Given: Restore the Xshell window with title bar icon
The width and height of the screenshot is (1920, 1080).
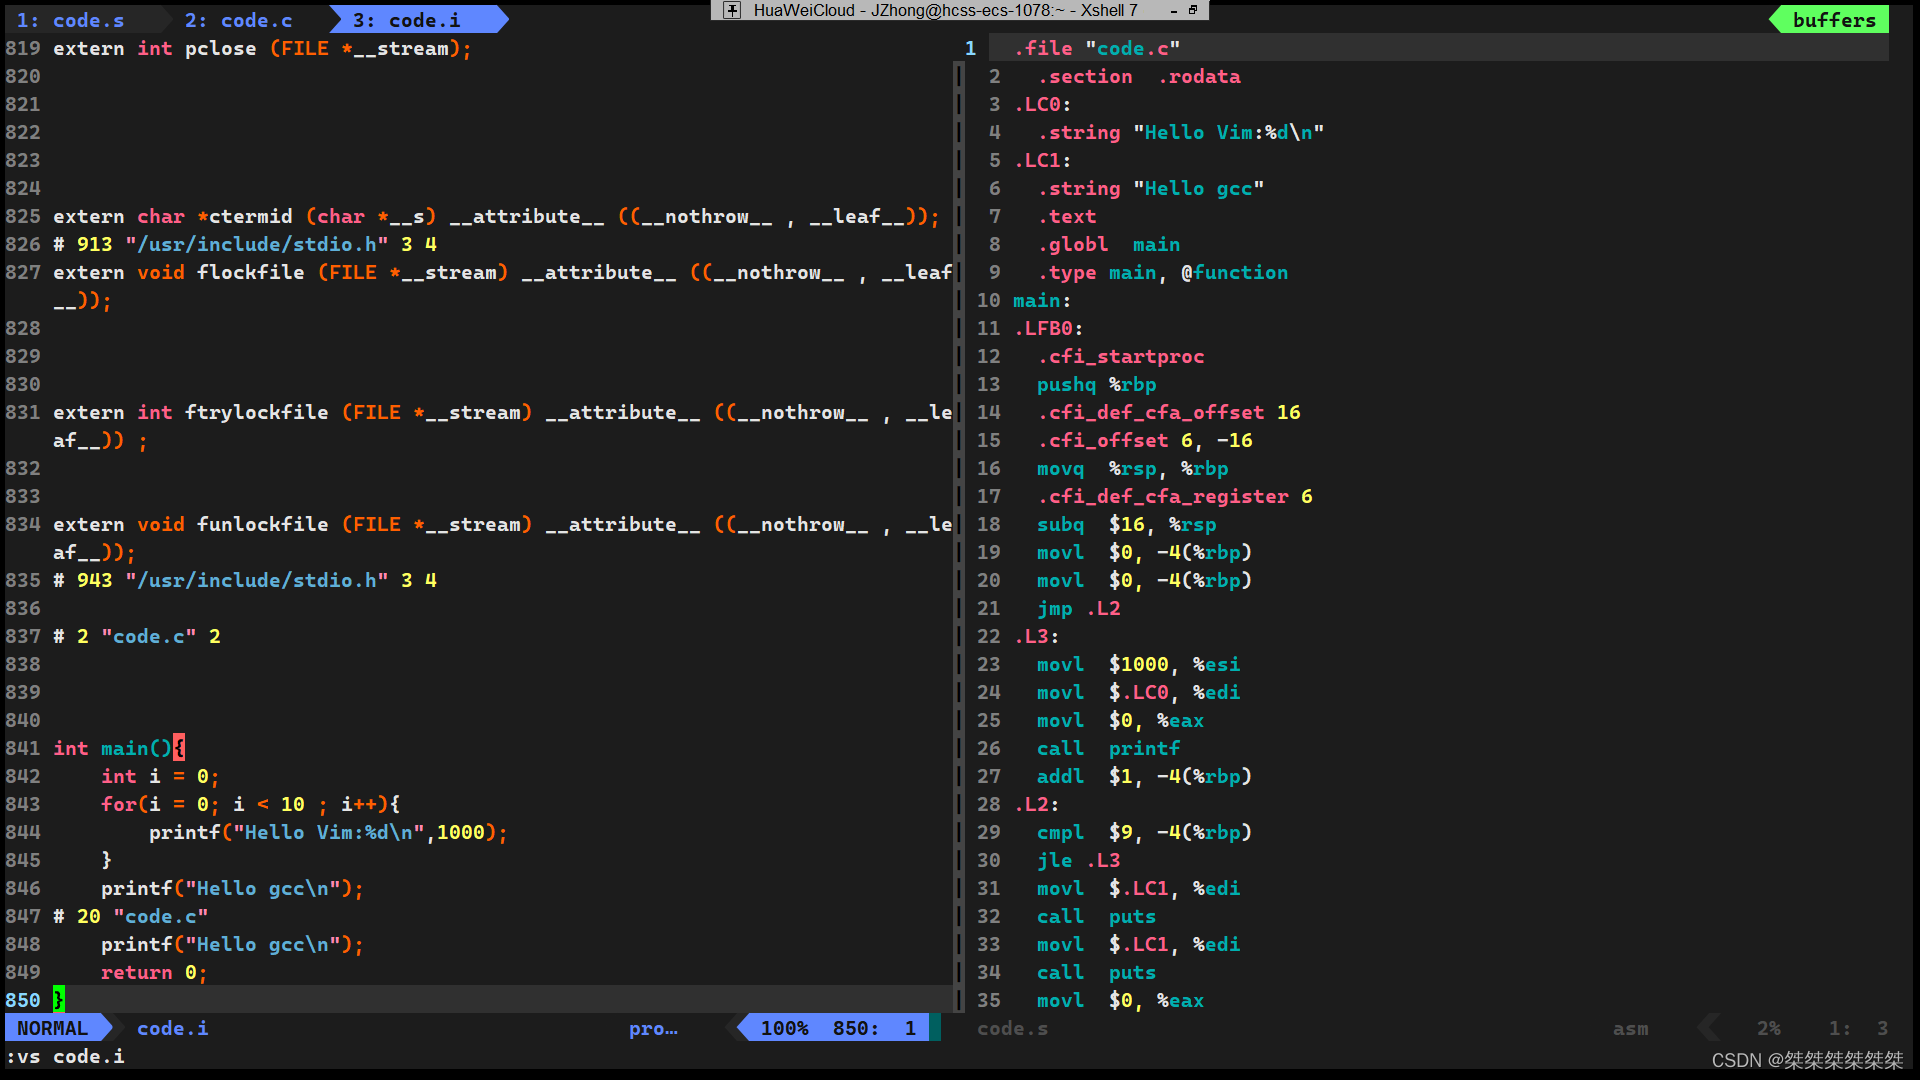Looking at the screenshot, I should (1193, 10).
